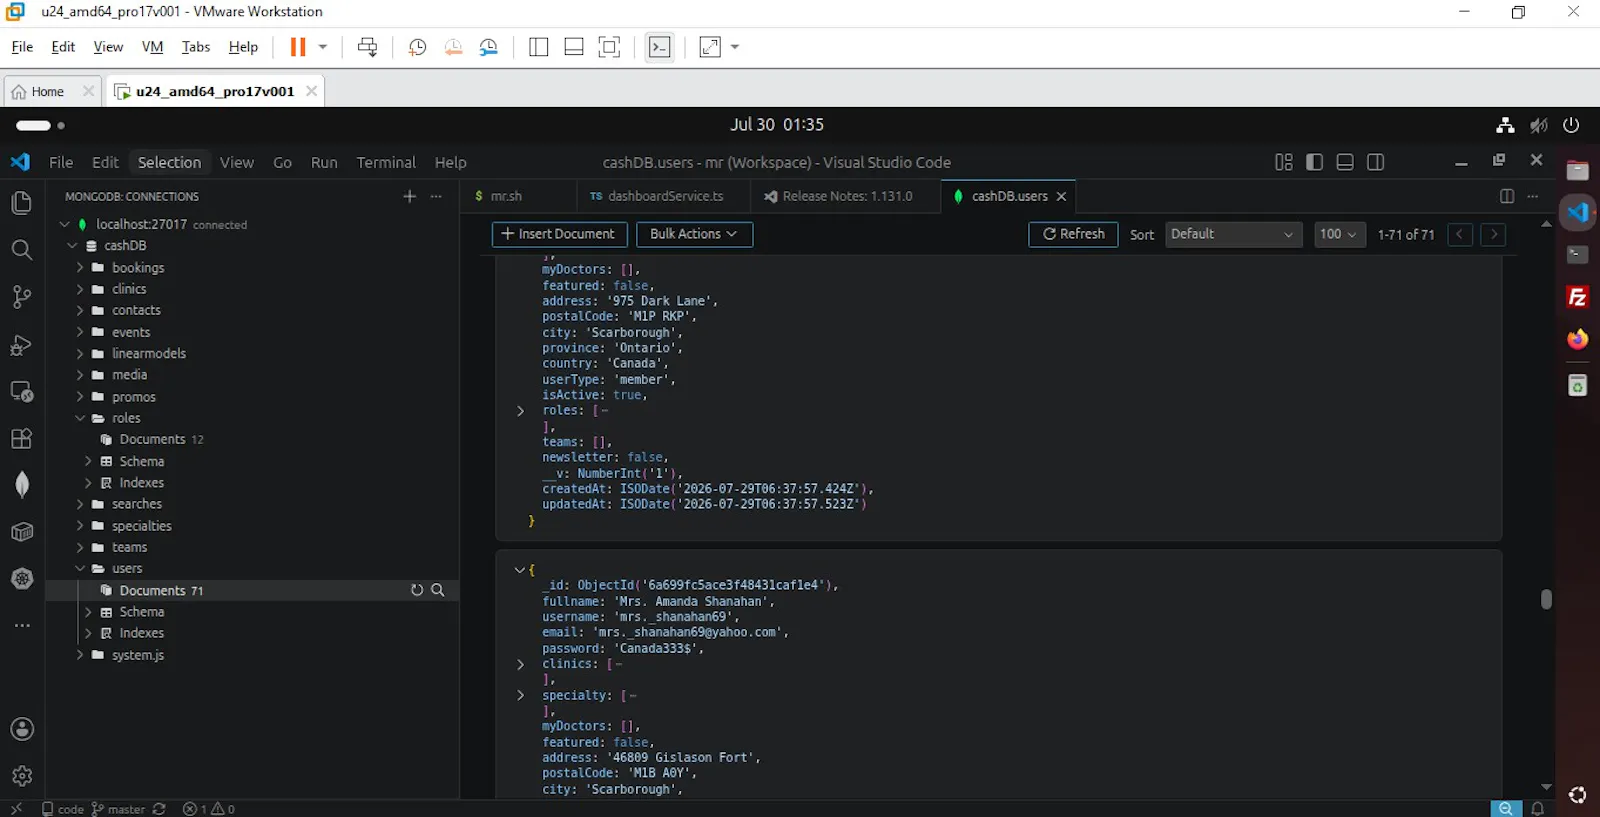Image resolution: width=1600 pixels, height=817 pixels.
Task: Open Firefox from the Ubuntu dock
Action: coord(1578,340)
